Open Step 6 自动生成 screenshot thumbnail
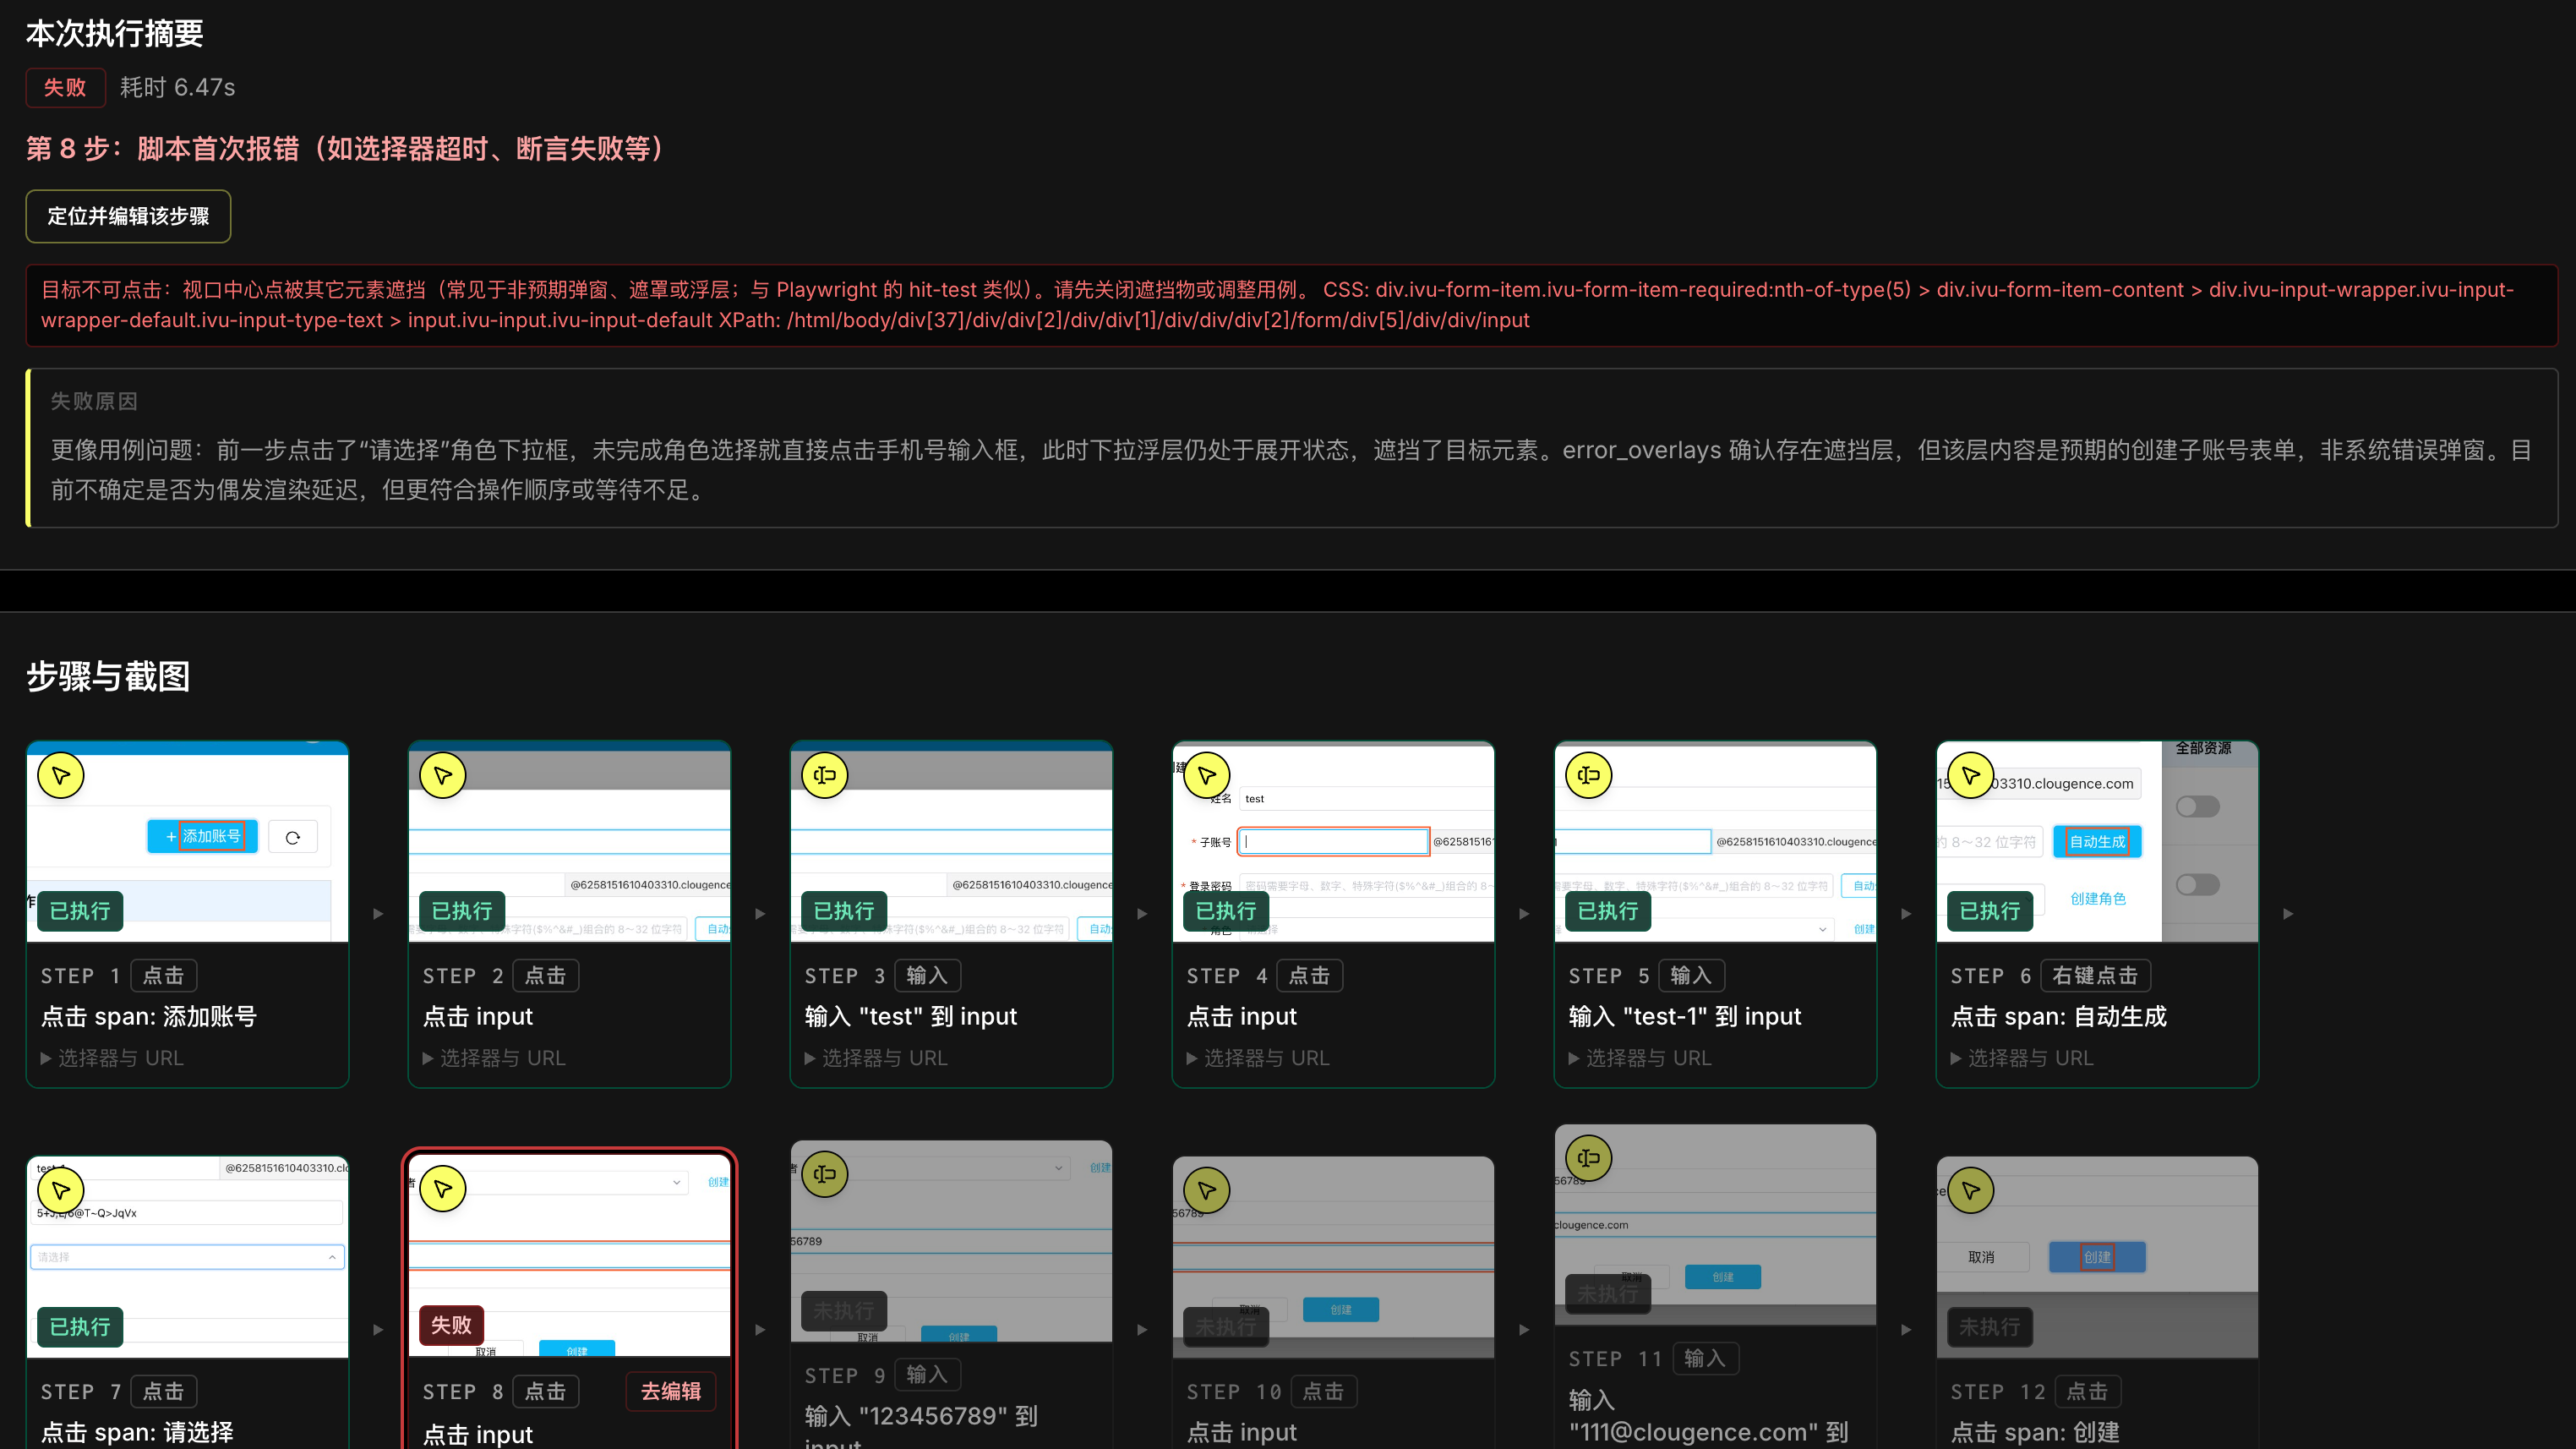 tap(2097, 842)
